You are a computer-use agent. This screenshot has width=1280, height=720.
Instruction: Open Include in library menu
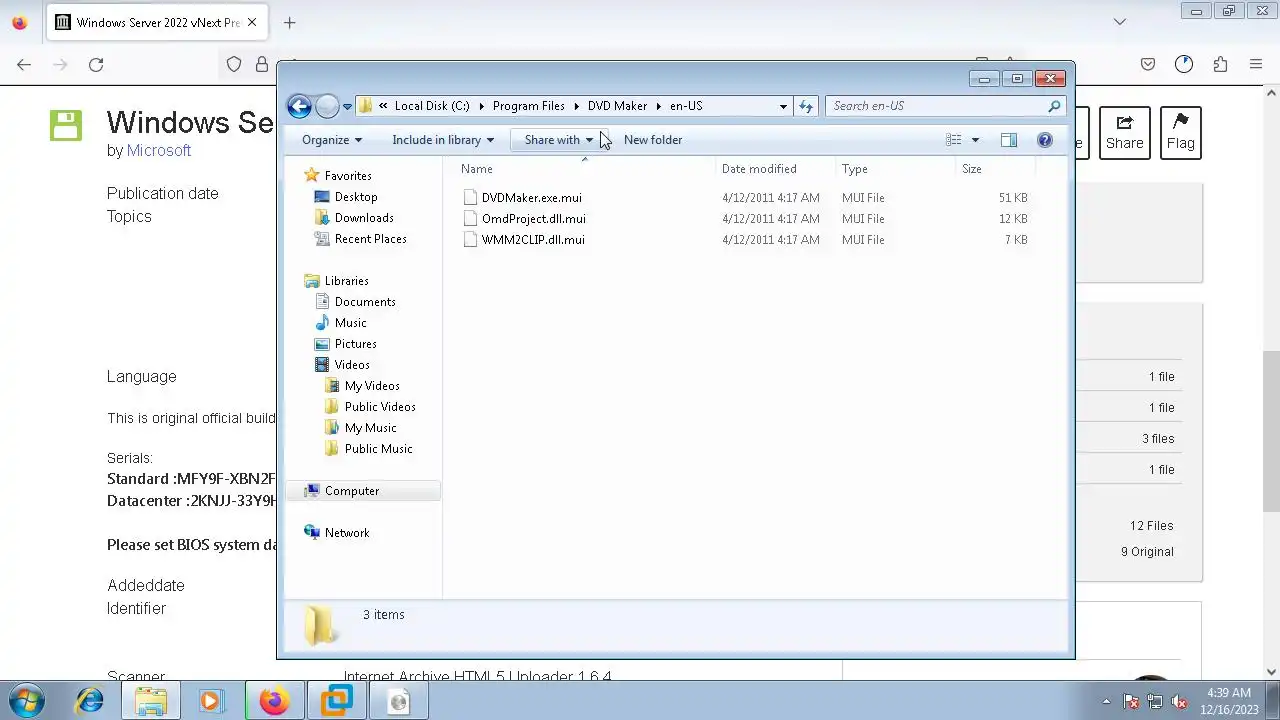pos(443,140)
